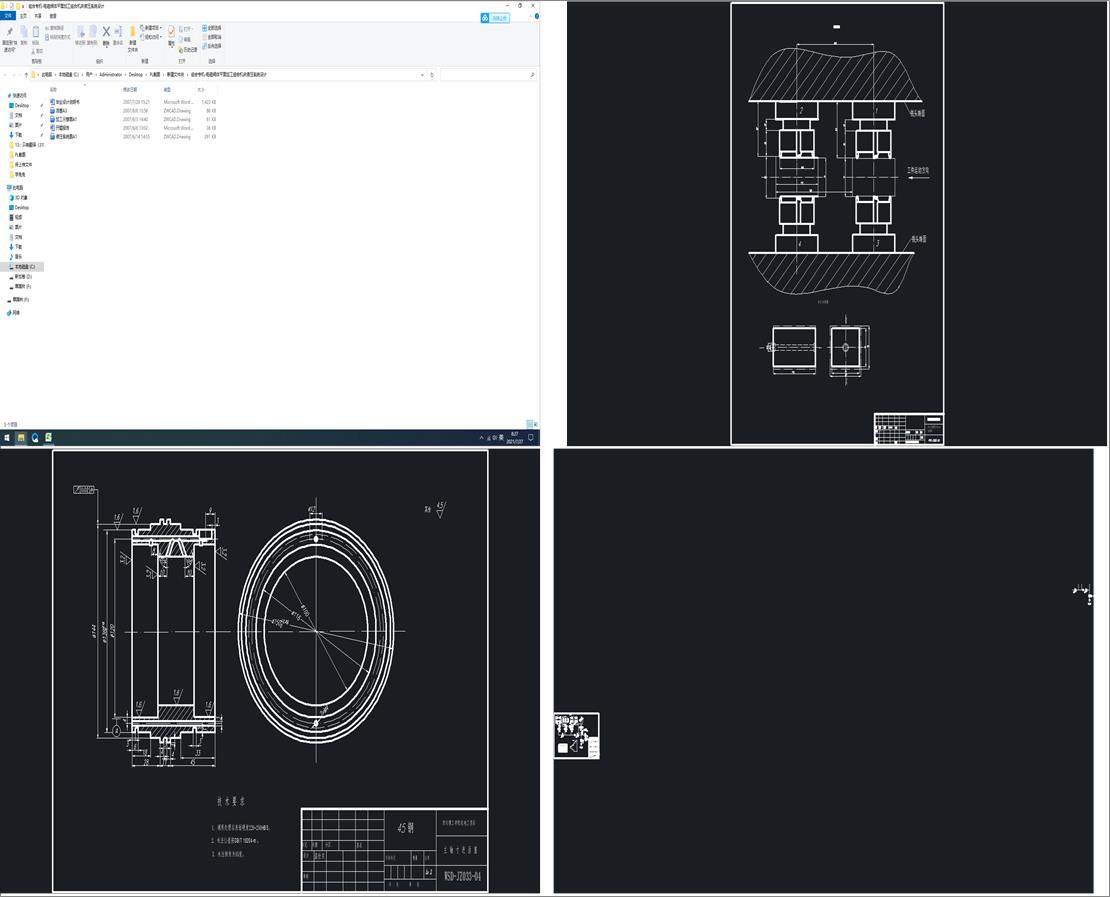Image resolution: width=1110 pixels, height=897 pixels.
Task: Open the Windows Start menu
Action: [6, 438]
